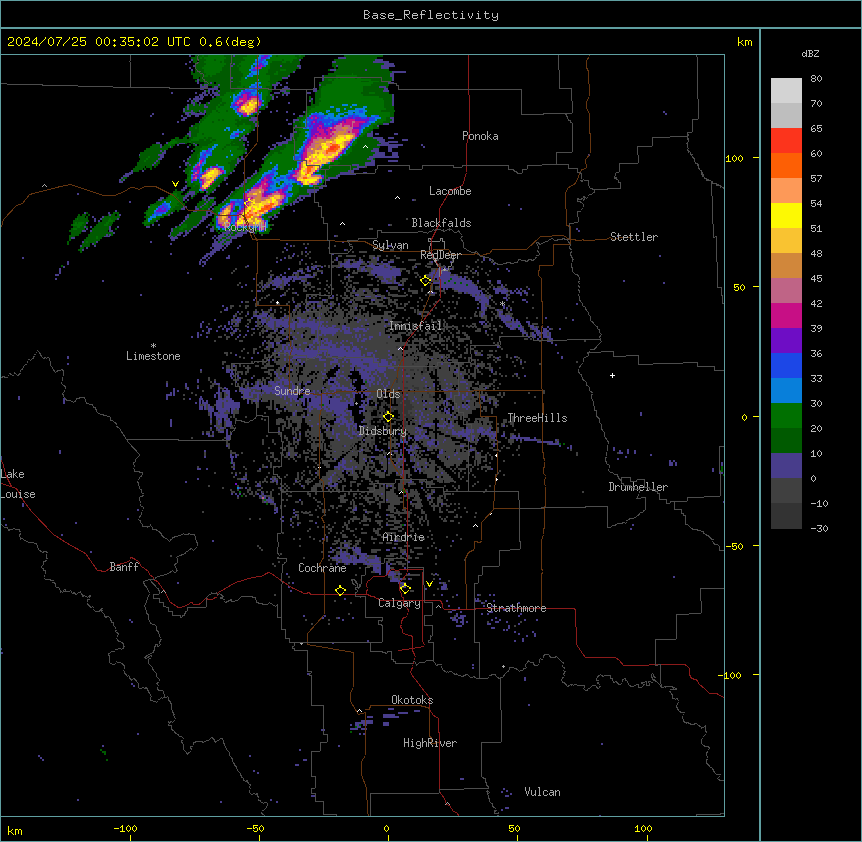
Task: Click the asterisk marker above Limestone
Action: (x=153, y=346)
